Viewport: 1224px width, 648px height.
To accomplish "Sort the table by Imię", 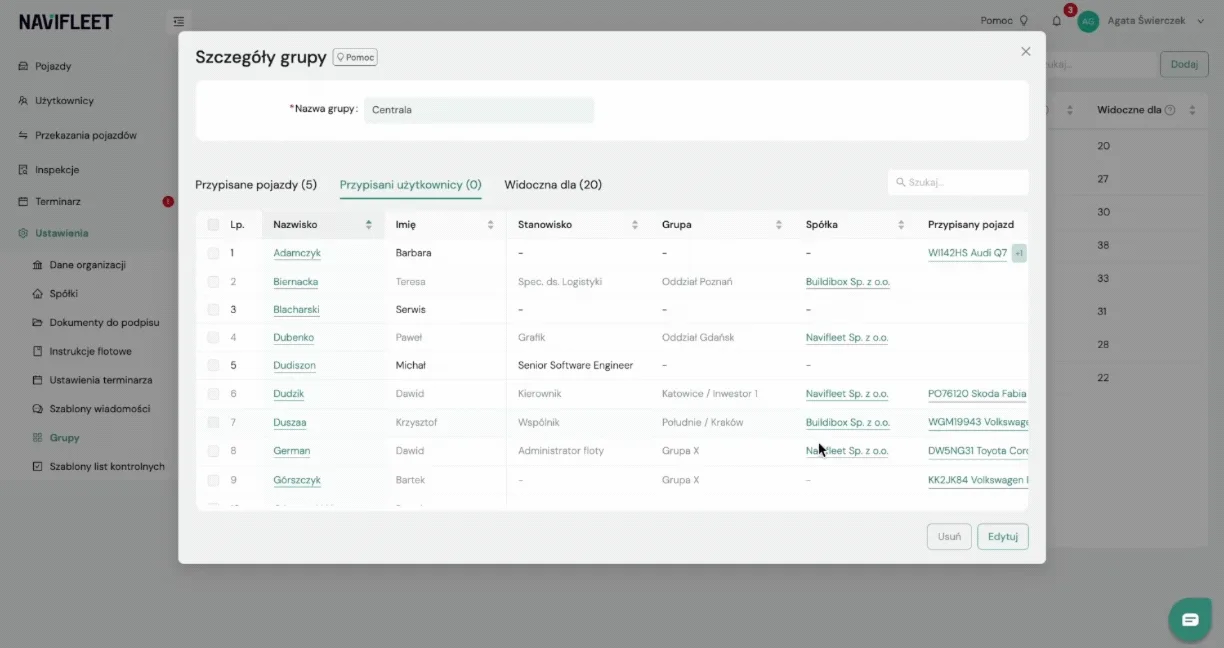I will [x=490, y=225].
